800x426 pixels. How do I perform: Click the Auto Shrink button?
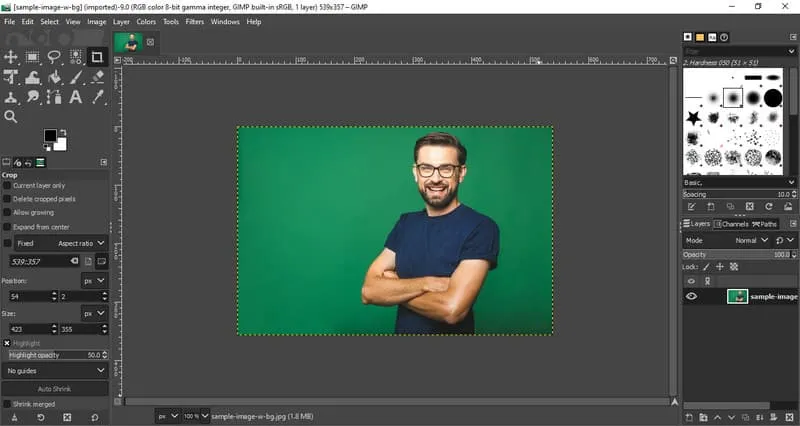click(x=54, y=388)
